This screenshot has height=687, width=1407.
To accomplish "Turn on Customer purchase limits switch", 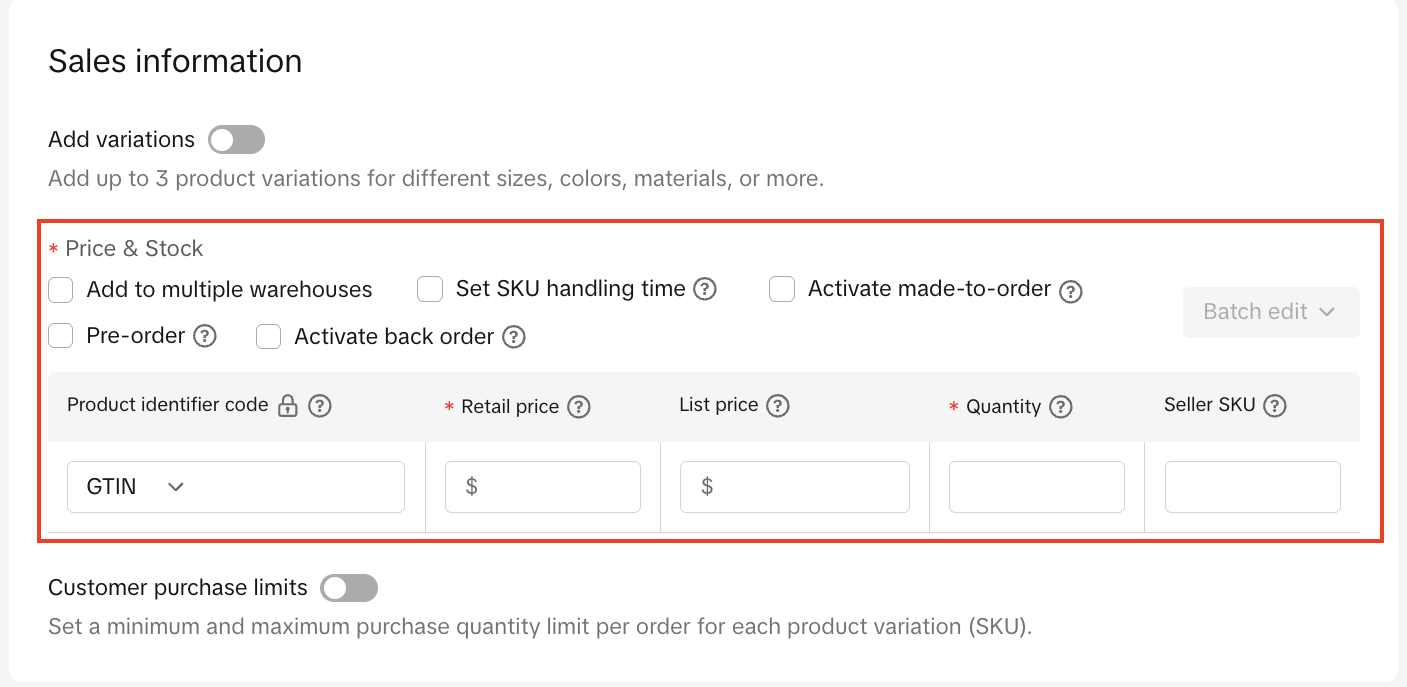I will [349, 588].
